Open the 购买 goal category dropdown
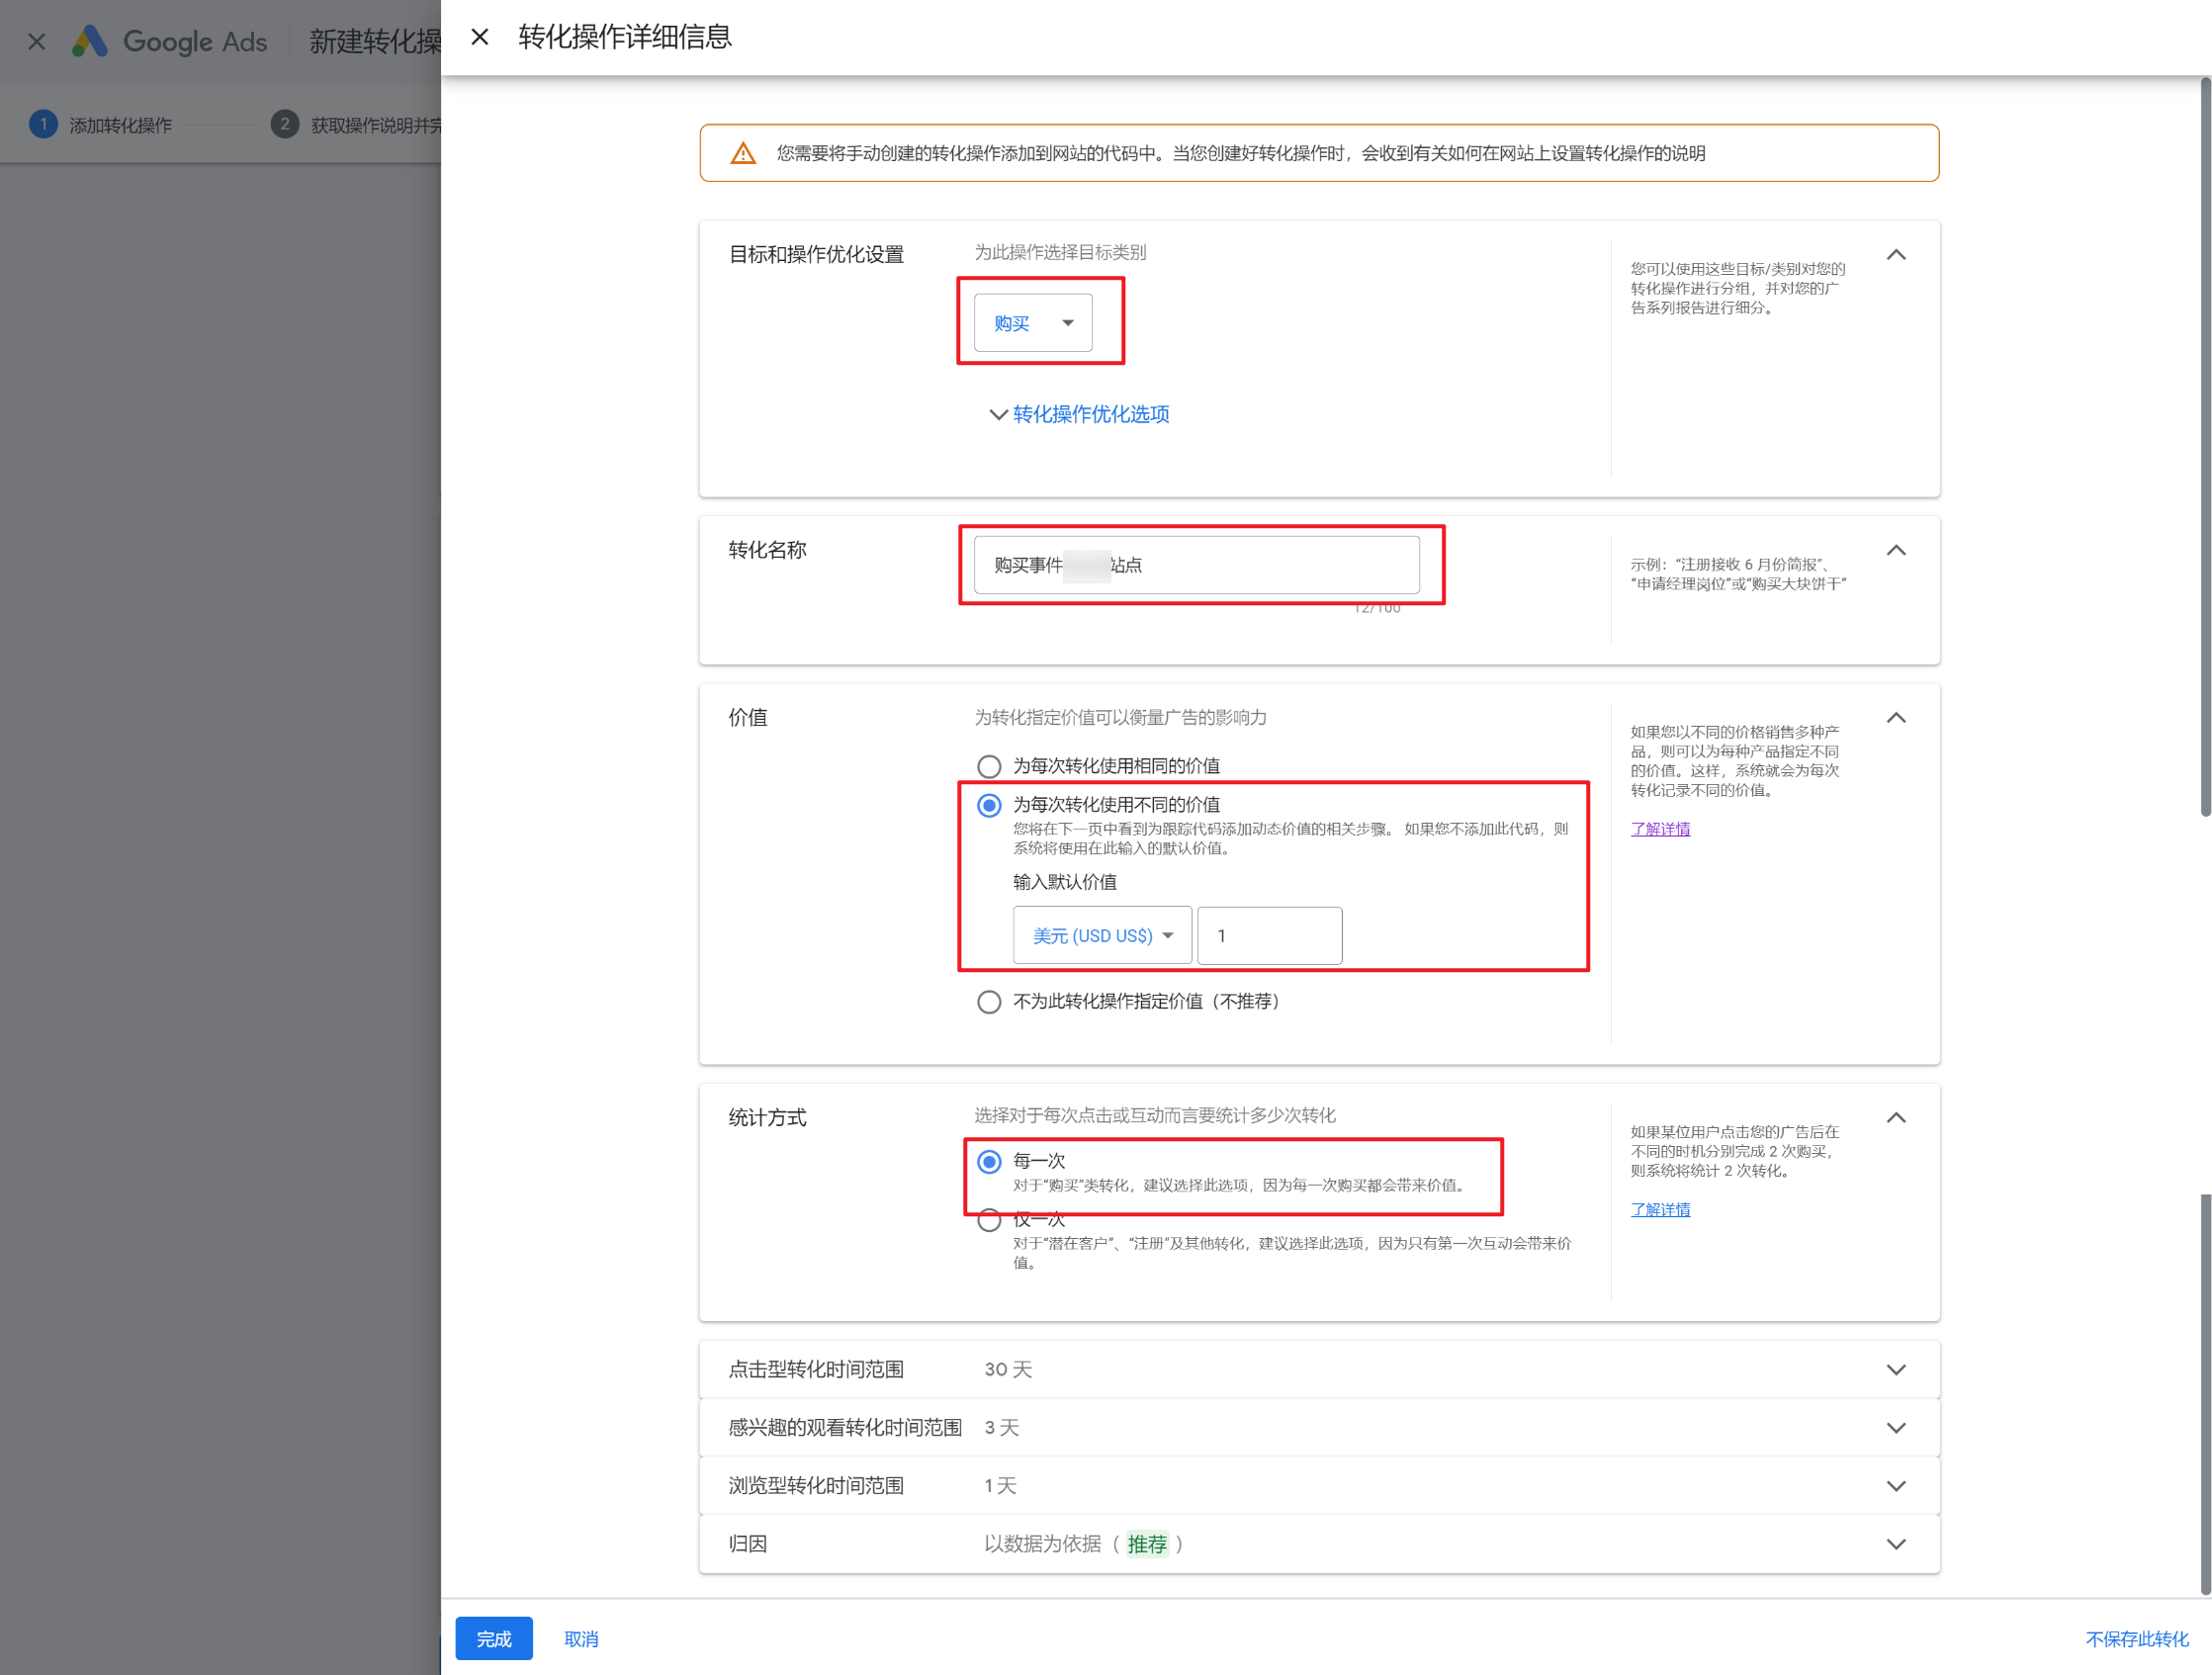The width and height of the screenshot is (2212, 1675). pyautogui.click(x=1033, y=323)
